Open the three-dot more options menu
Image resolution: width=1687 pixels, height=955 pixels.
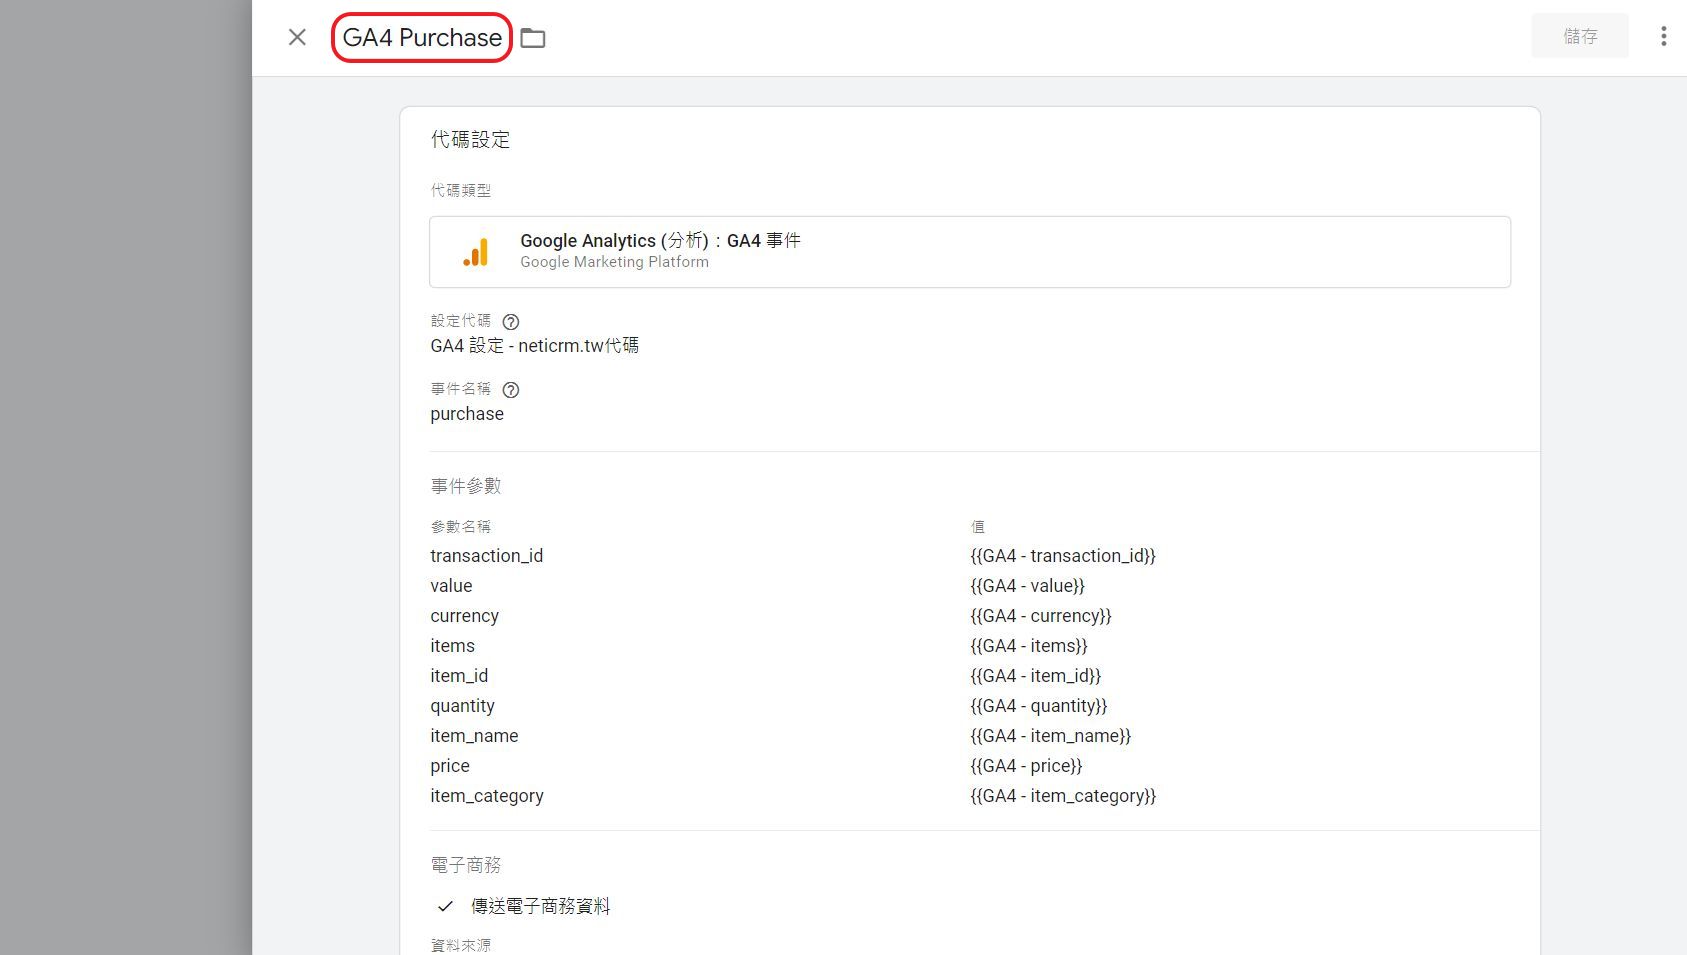[x=1663, y=36]
